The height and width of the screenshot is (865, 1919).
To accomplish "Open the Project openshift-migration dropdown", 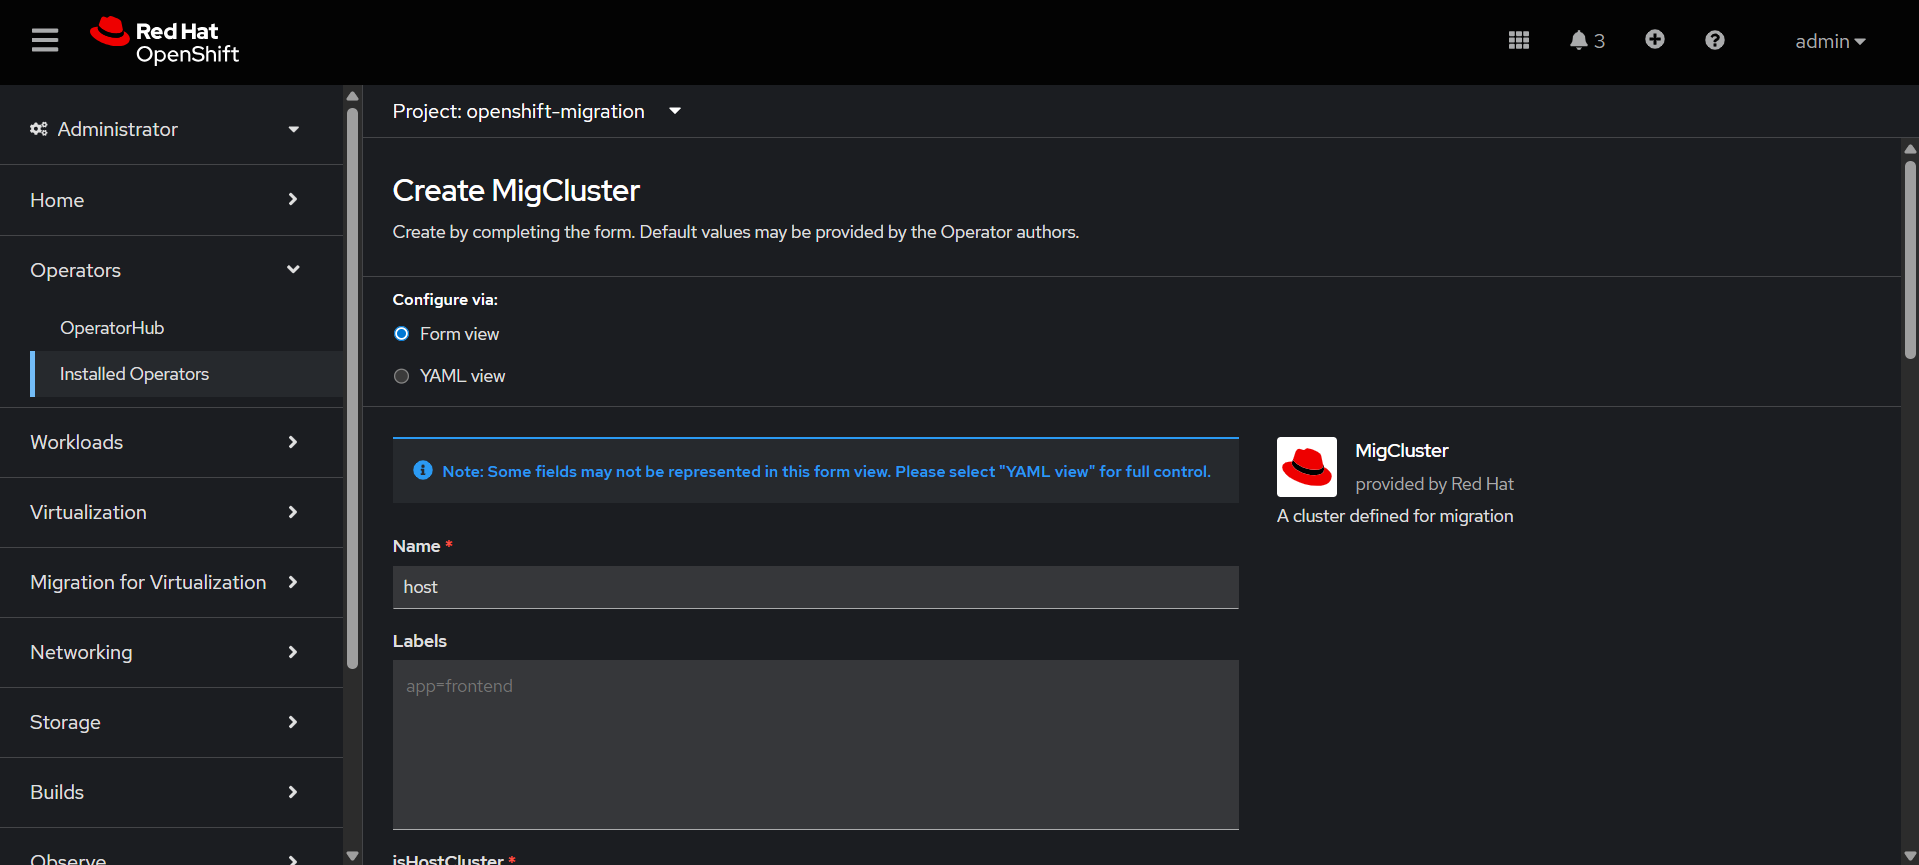I will (536, 111).
